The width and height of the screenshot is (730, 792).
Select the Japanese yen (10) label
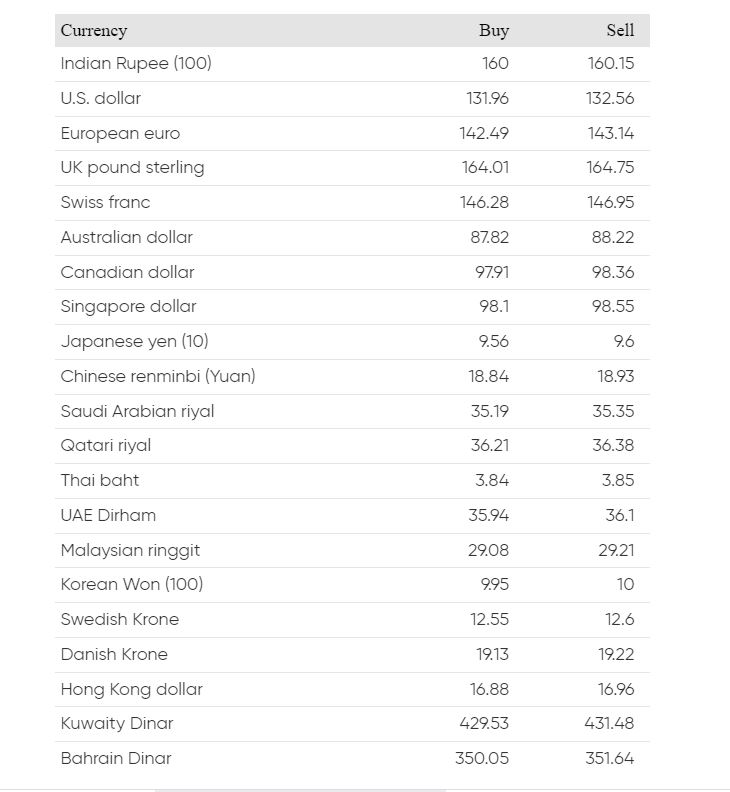click(134, 341)
